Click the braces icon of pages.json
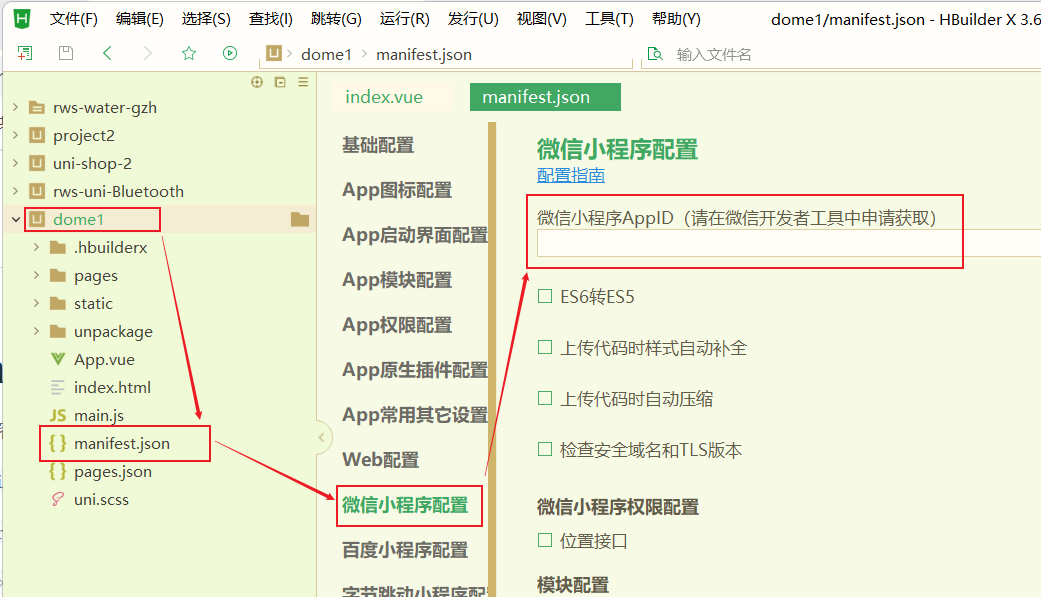Screen dimensions: 1041x597 click(x=58, y=471)
